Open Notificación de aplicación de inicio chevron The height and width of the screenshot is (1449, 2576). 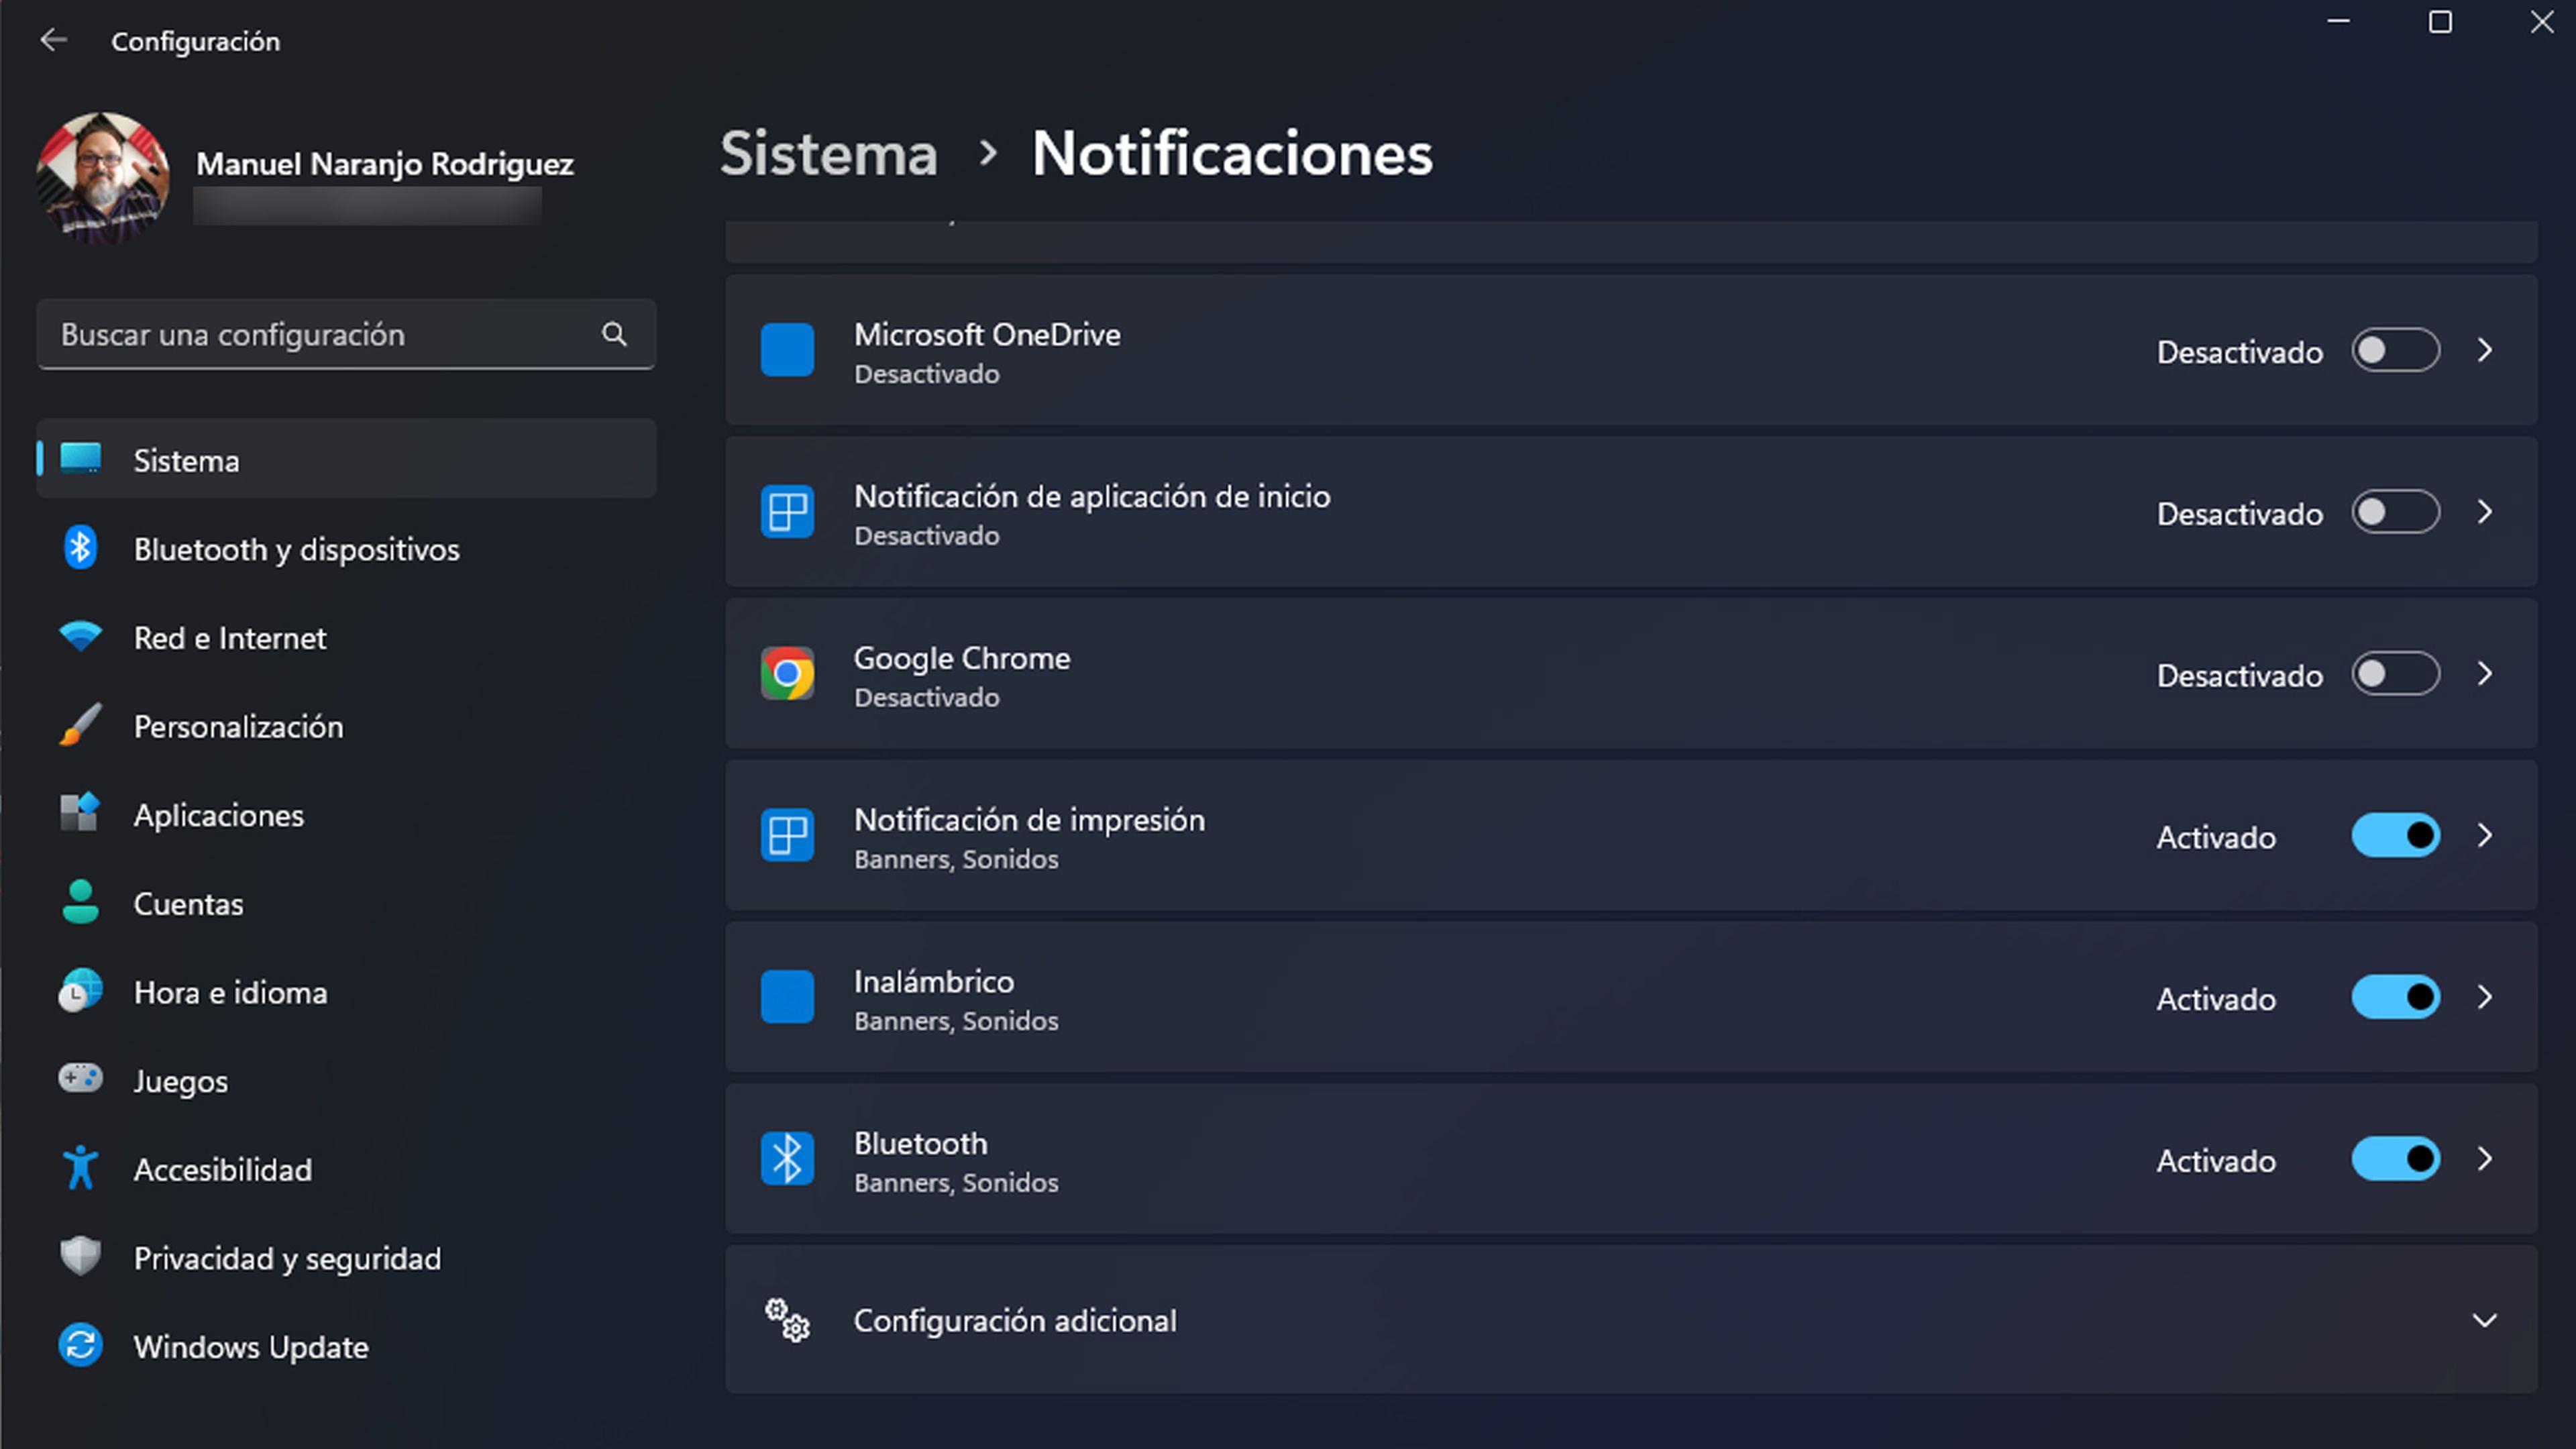pyautogui.click(x=2485, y=512)
